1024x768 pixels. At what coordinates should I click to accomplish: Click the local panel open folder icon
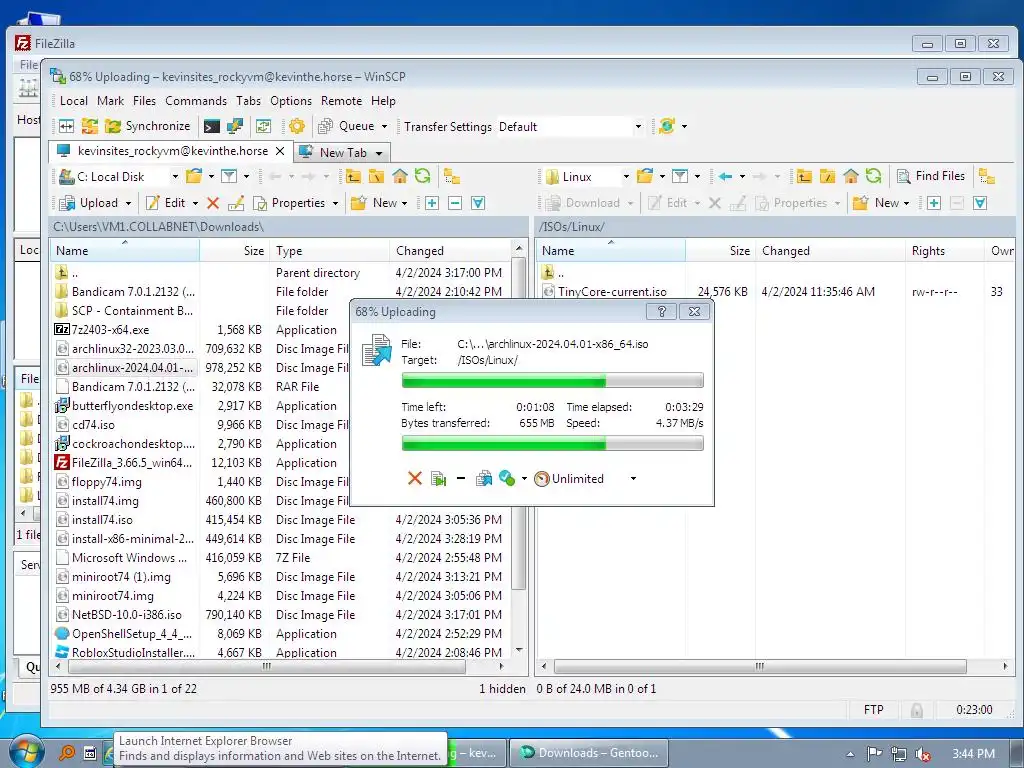click(194, 176)
